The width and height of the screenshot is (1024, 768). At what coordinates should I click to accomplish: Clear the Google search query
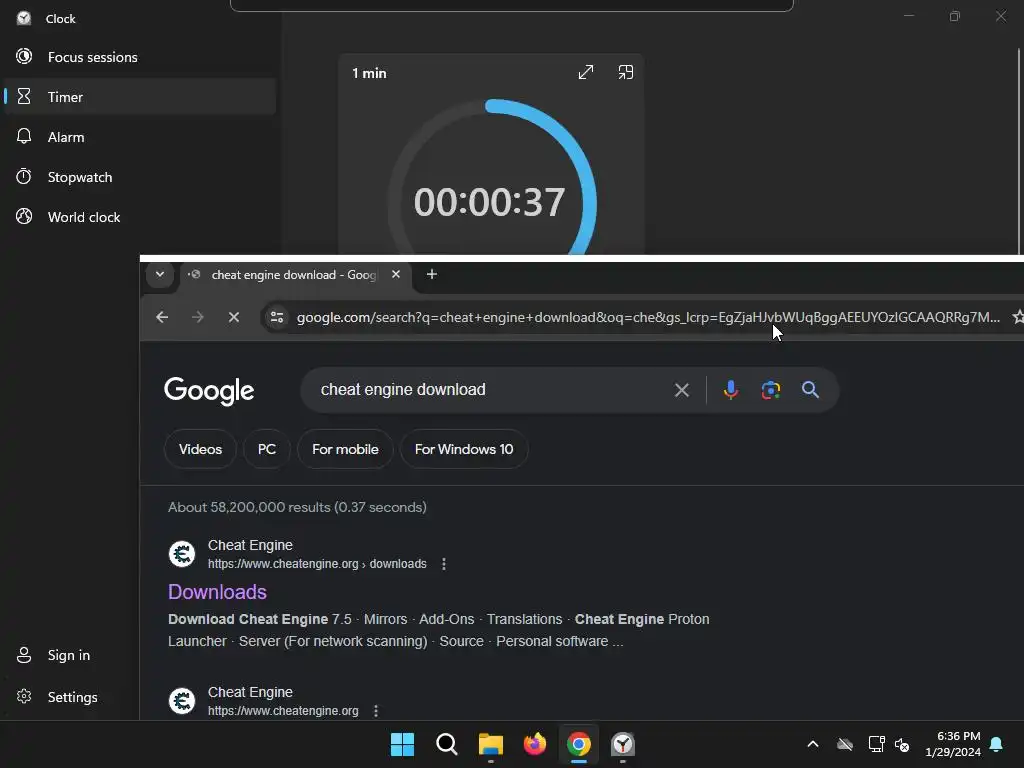682,390
